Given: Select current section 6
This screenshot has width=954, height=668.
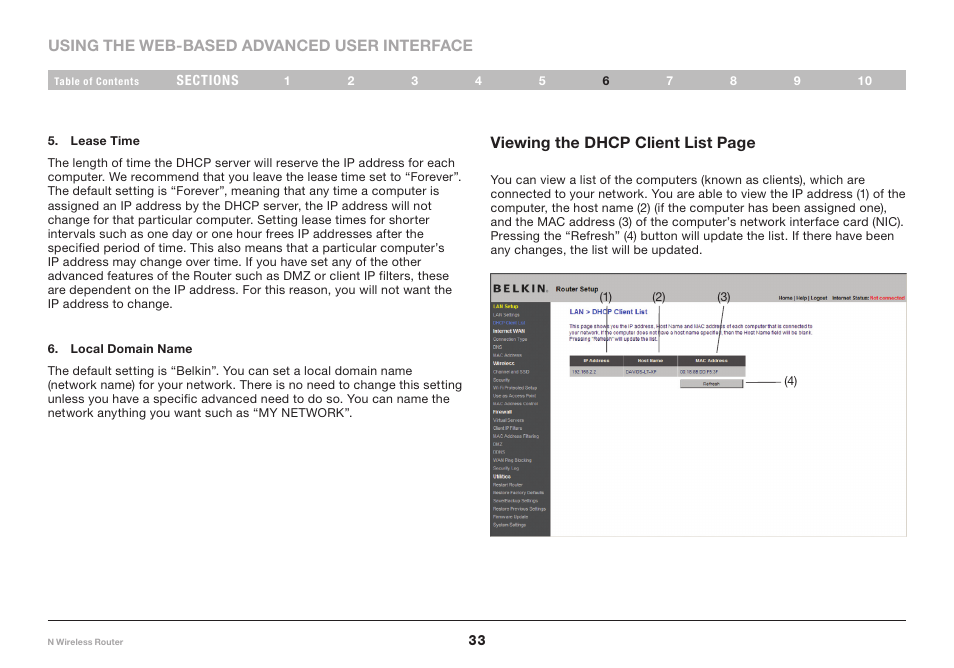Looking at the screenshot, I should (605, 81).
